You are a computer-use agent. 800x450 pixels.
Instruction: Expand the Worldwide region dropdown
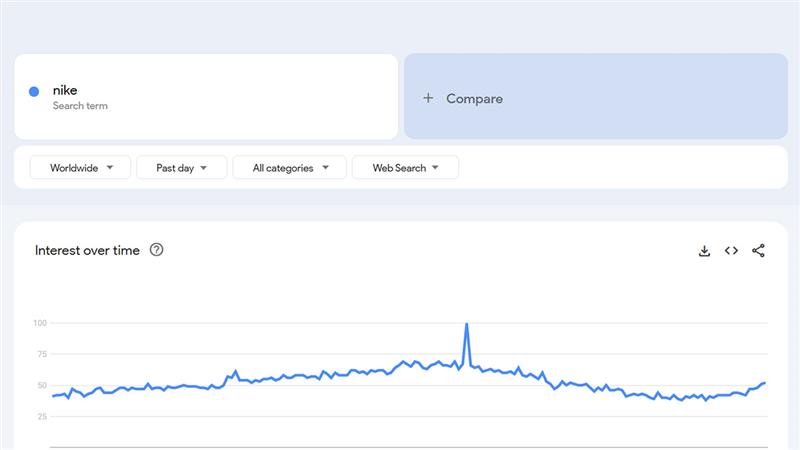pos(80,168)
